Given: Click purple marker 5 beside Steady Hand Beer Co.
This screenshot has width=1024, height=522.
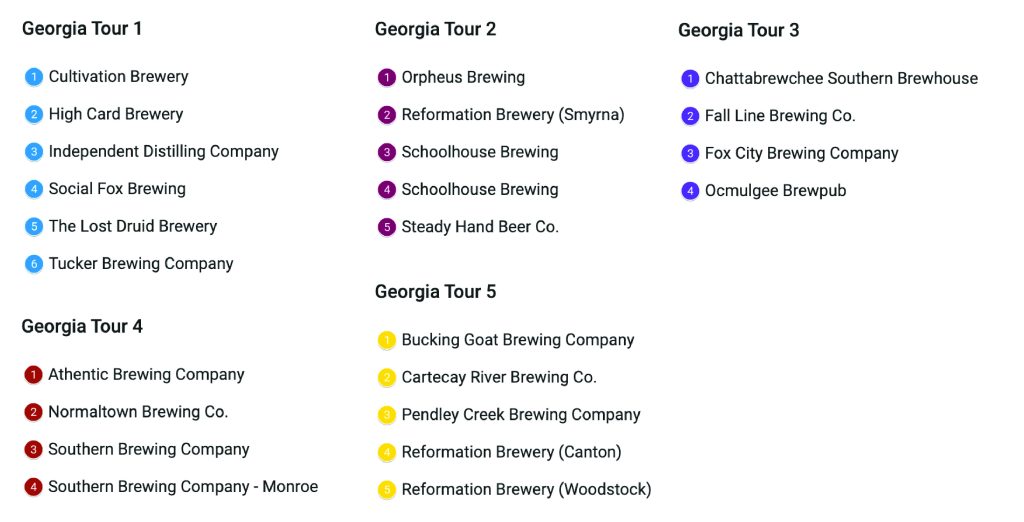Looking at the screenshot, I should point(387,227).
